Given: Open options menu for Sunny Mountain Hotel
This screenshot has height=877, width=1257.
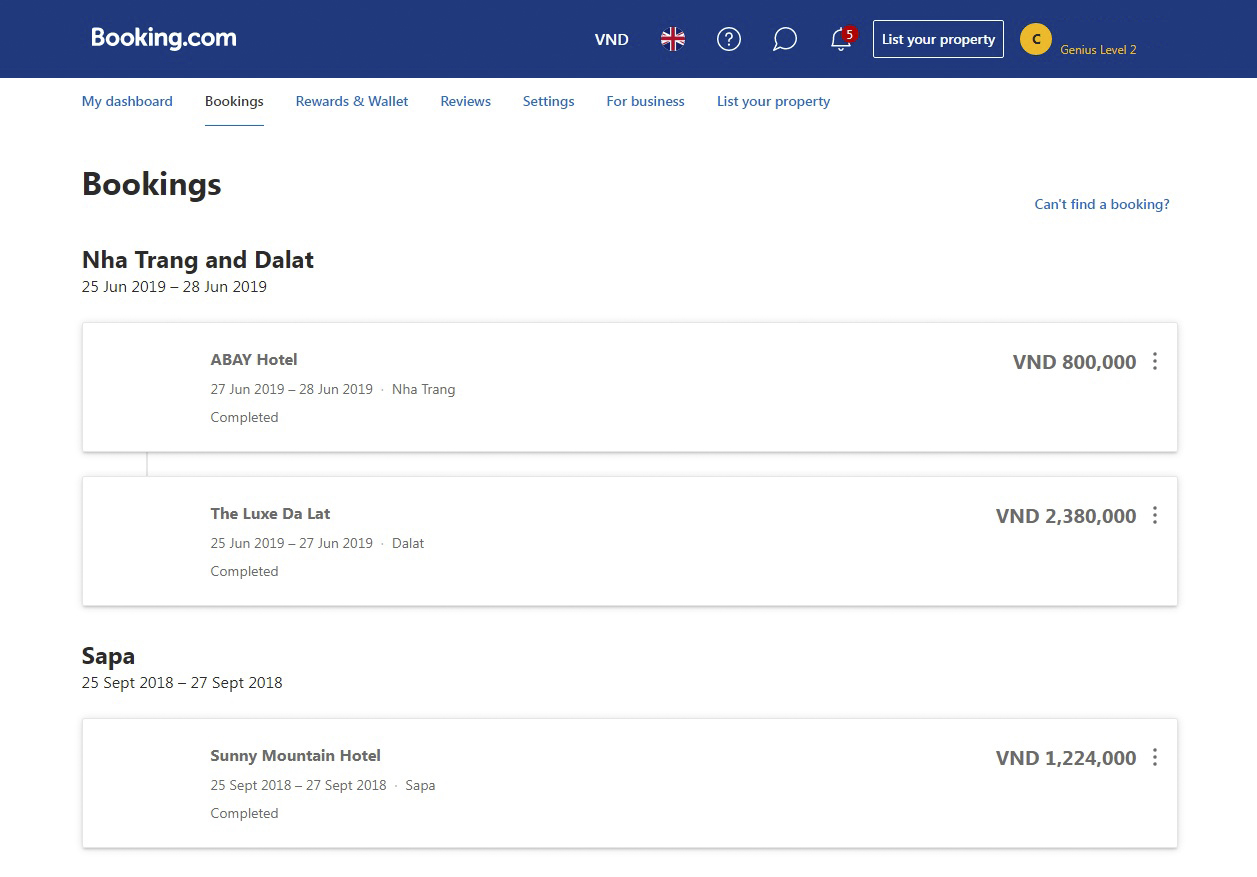Looking at the screenshot, I should (1155, 757).
